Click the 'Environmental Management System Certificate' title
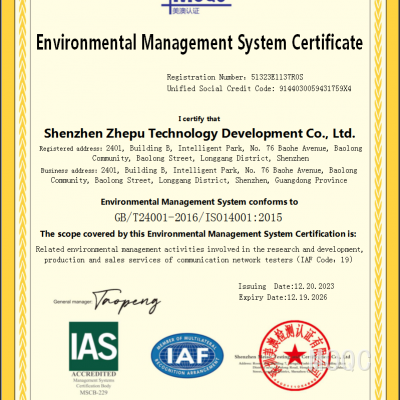The image size is (400, 400). pos(199,43)
